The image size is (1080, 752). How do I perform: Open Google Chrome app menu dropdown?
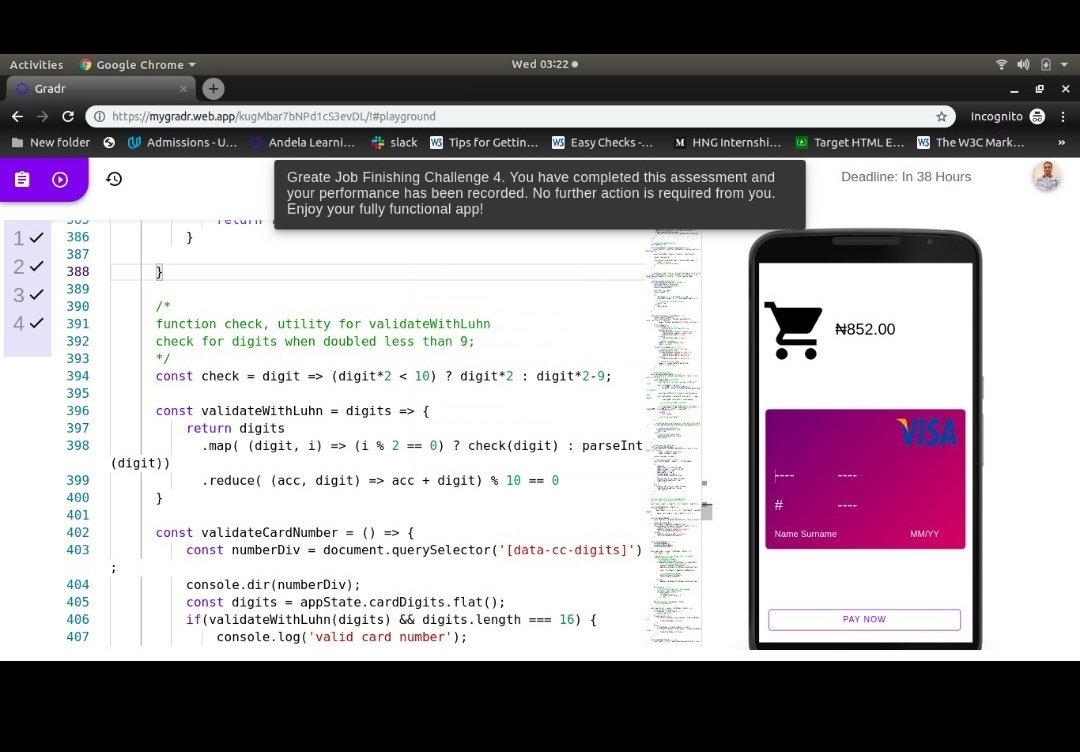tap(138, 65)
